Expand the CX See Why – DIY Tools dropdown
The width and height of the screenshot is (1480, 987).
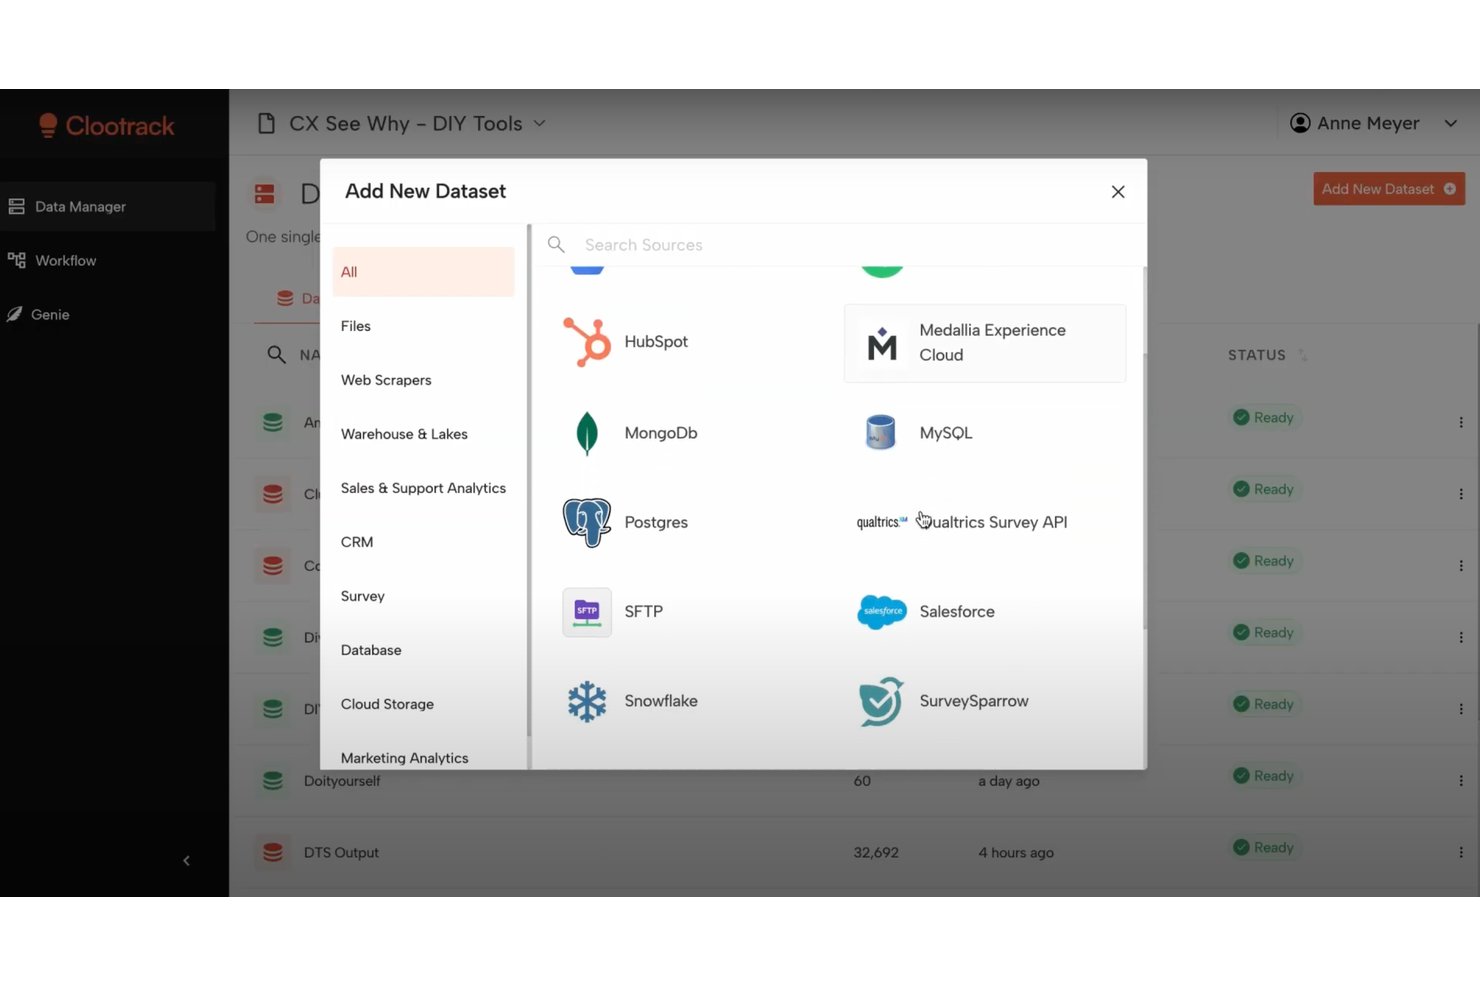coord(539,124)
